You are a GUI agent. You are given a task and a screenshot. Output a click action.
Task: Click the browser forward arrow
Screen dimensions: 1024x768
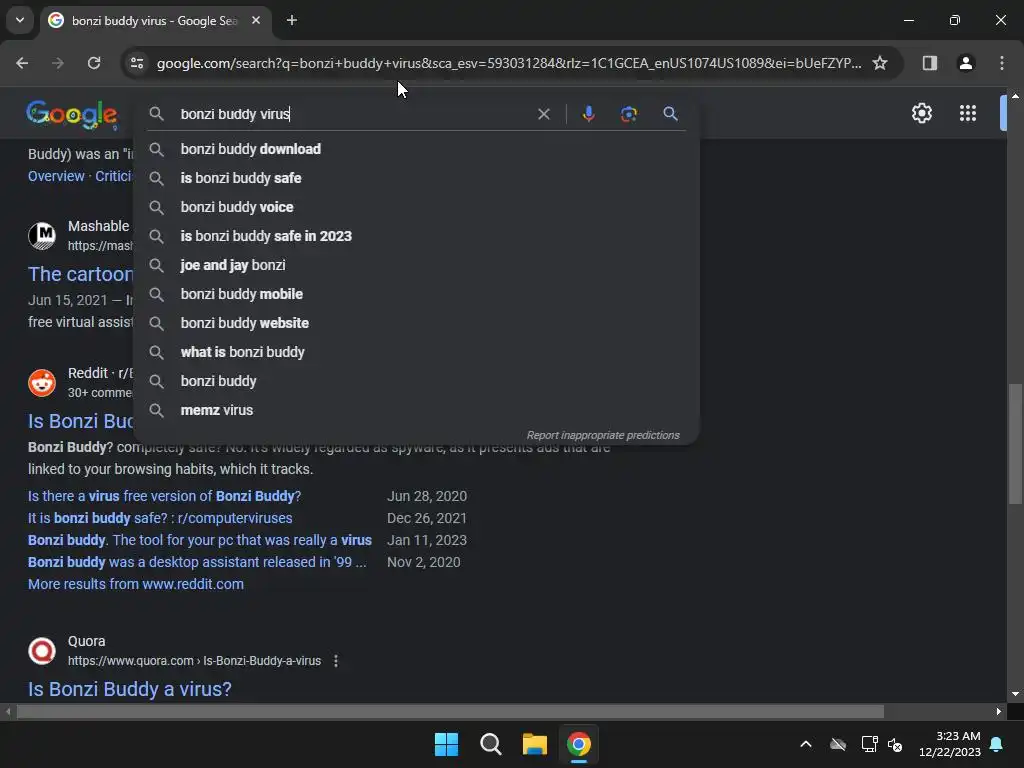57,63
